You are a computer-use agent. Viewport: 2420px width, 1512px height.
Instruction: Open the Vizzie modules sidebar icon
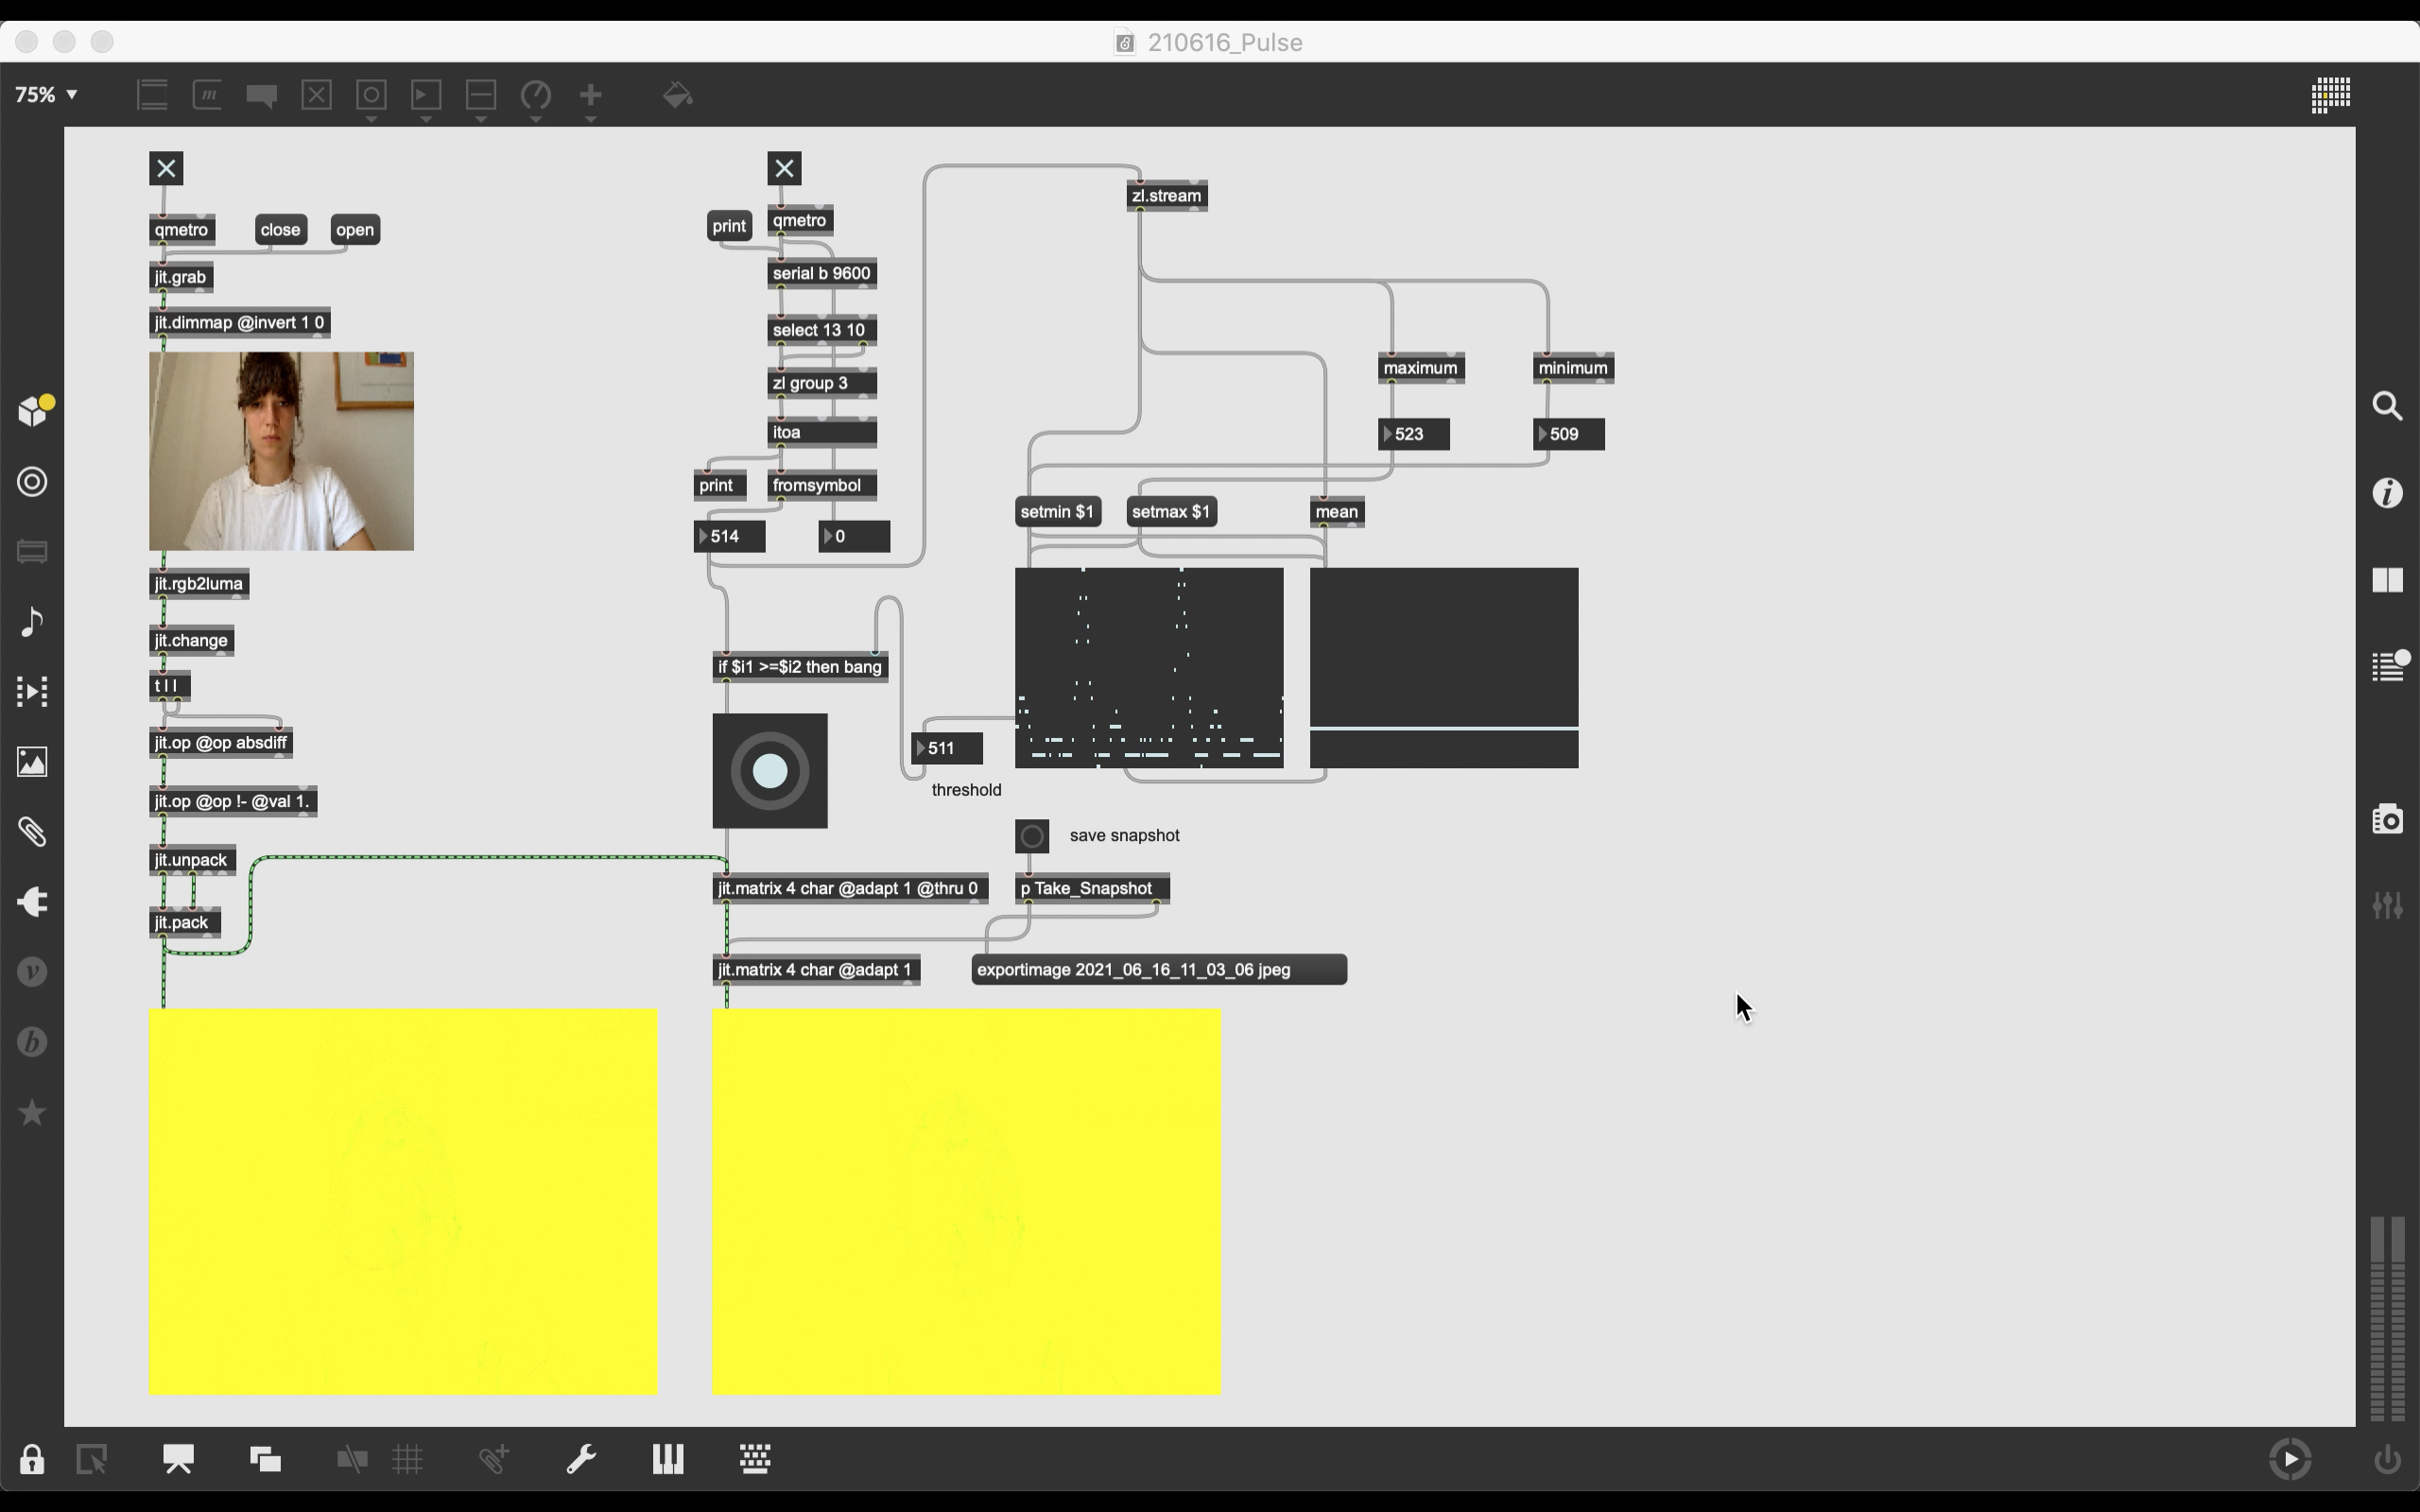[x=32, y=972]
